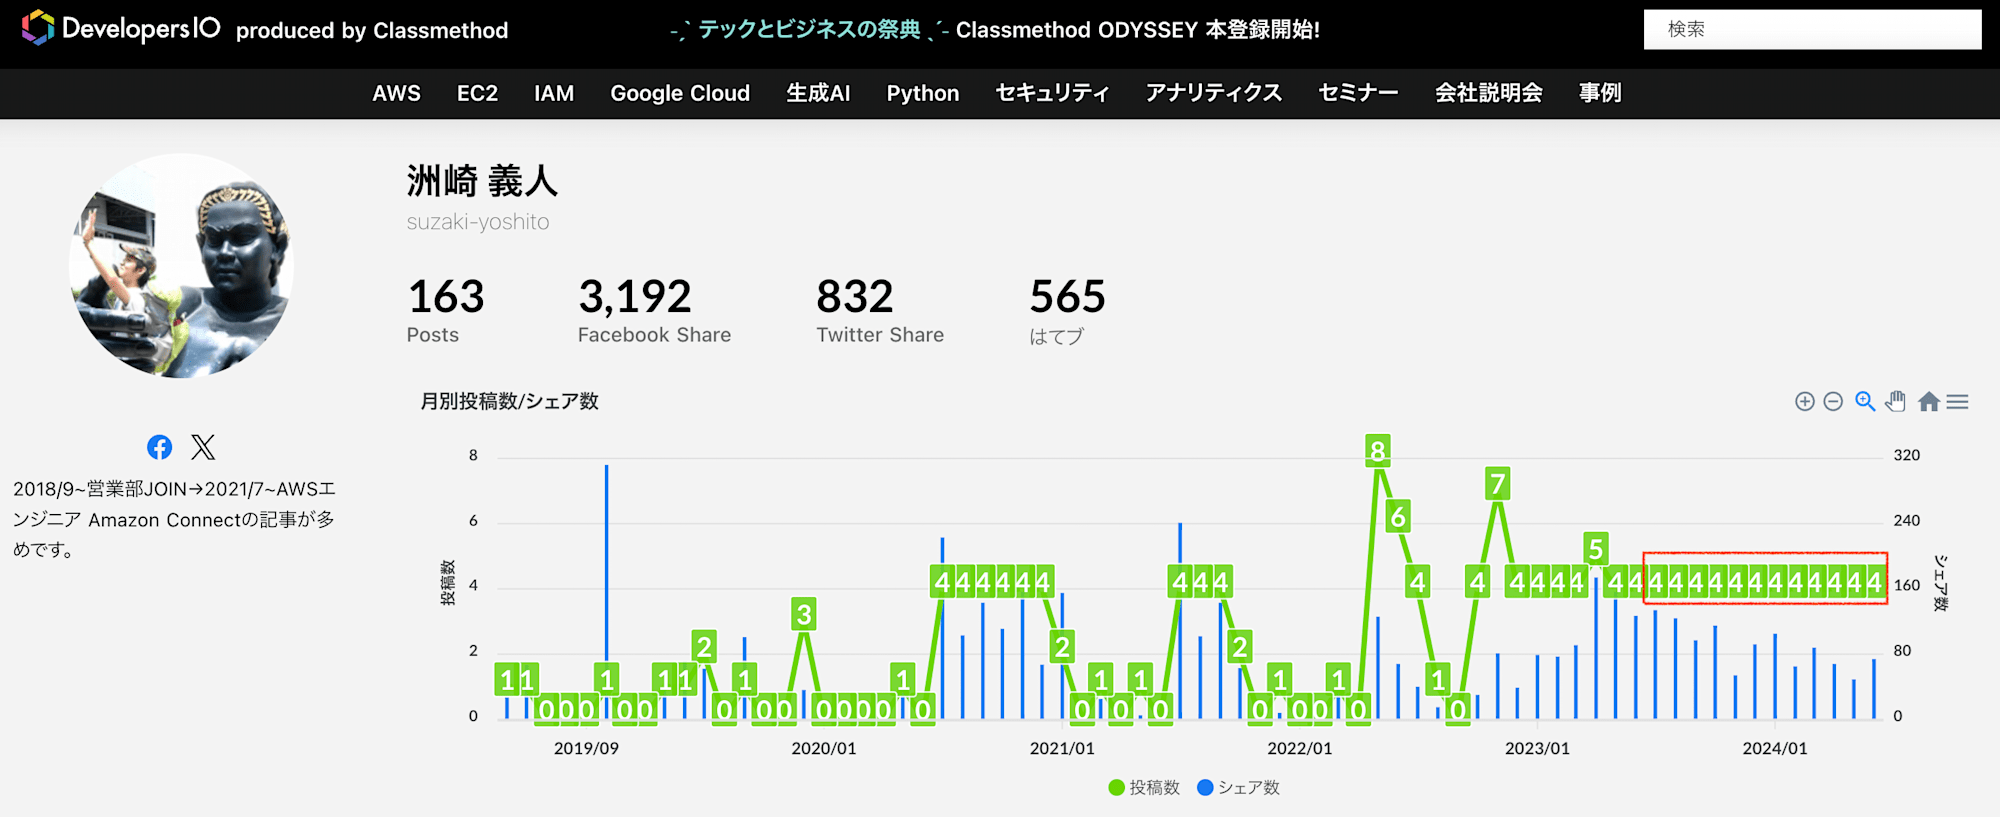Click the data label showing 8 posts
The height and width of the screenshot is (817, 2000).
click(x=1378, y=452)
